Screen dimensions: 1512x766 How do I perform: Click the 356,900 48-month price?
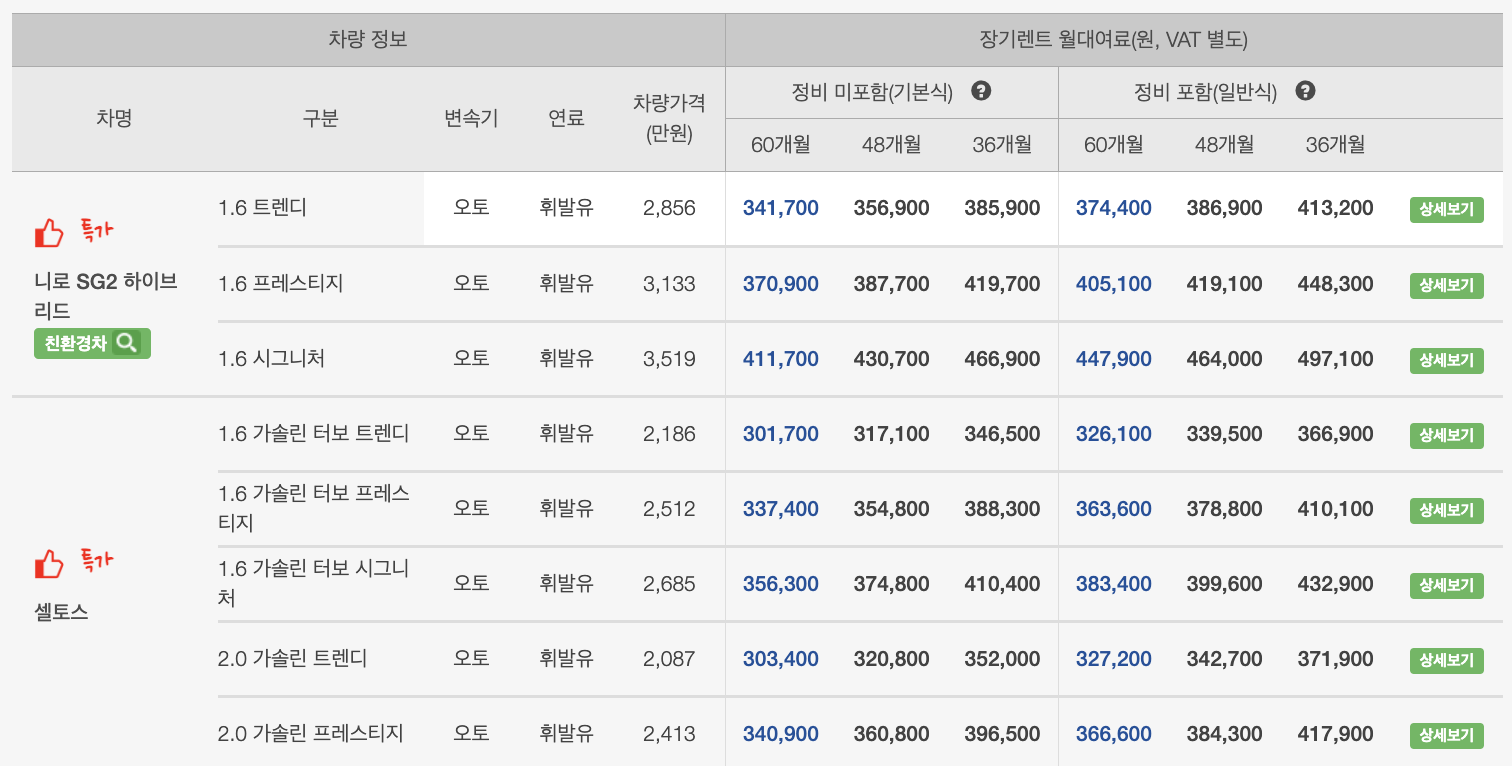[891, 208]
